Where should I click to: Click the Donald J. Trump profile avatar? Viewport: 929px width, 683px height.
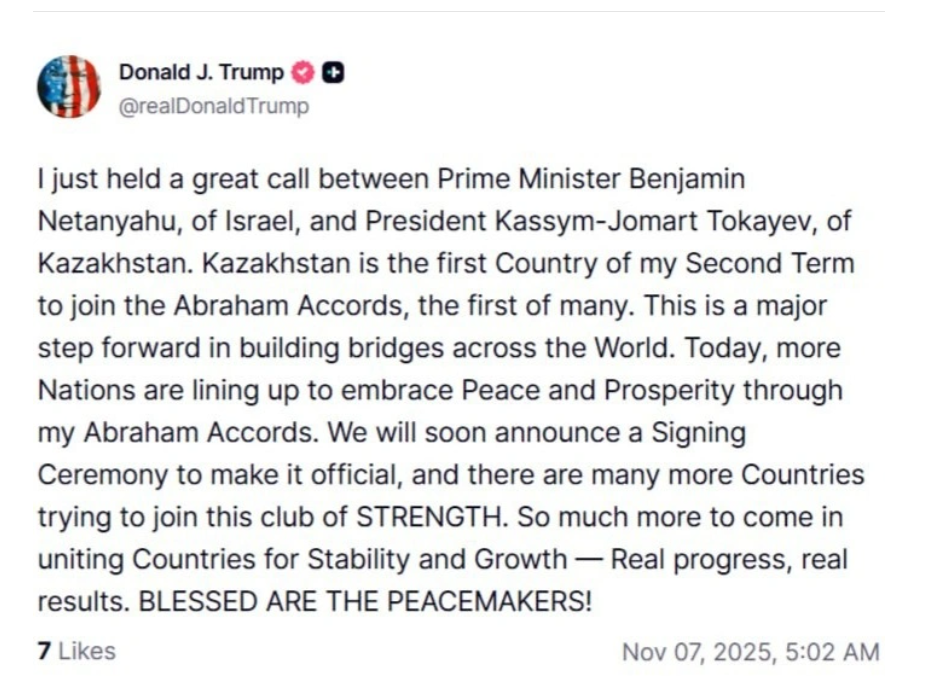69,87
